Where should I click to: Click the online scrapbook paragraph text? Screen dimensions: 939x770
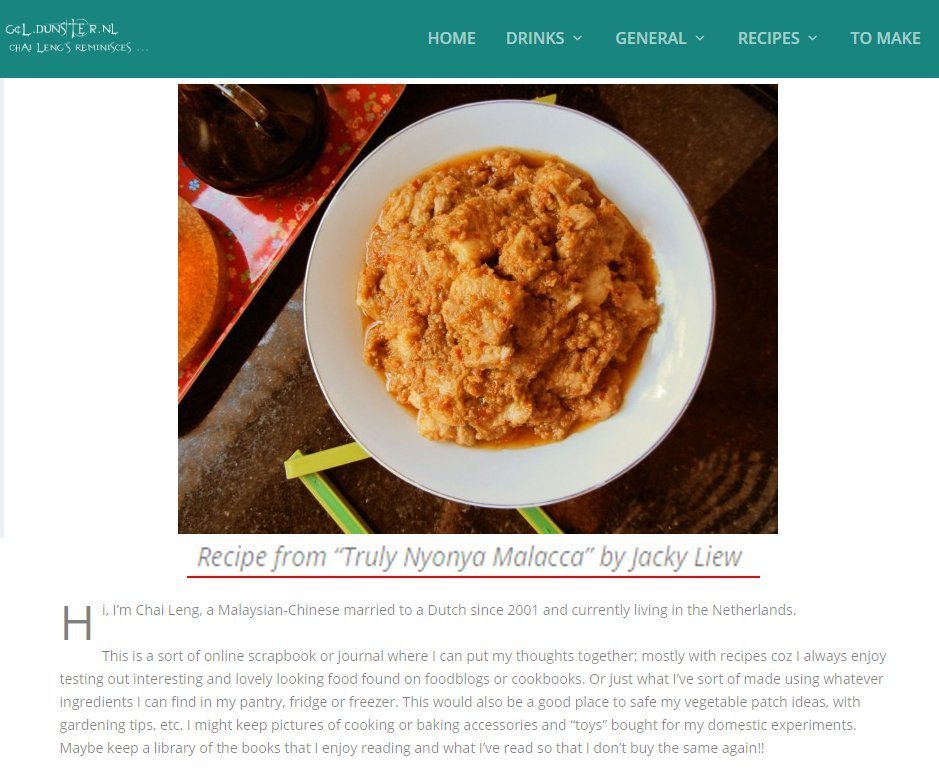tap(472, 702)
